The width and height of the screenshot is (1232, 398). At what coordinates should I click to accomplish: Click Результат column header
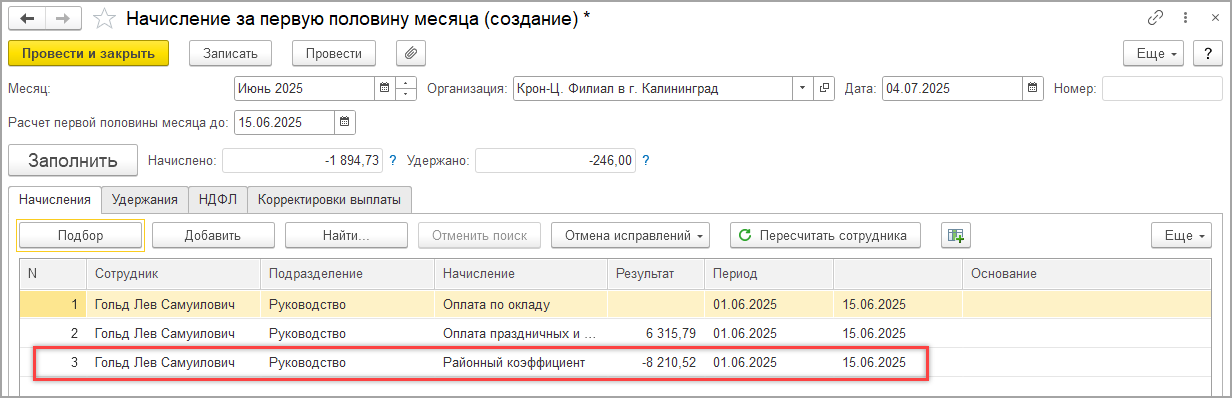655,273
